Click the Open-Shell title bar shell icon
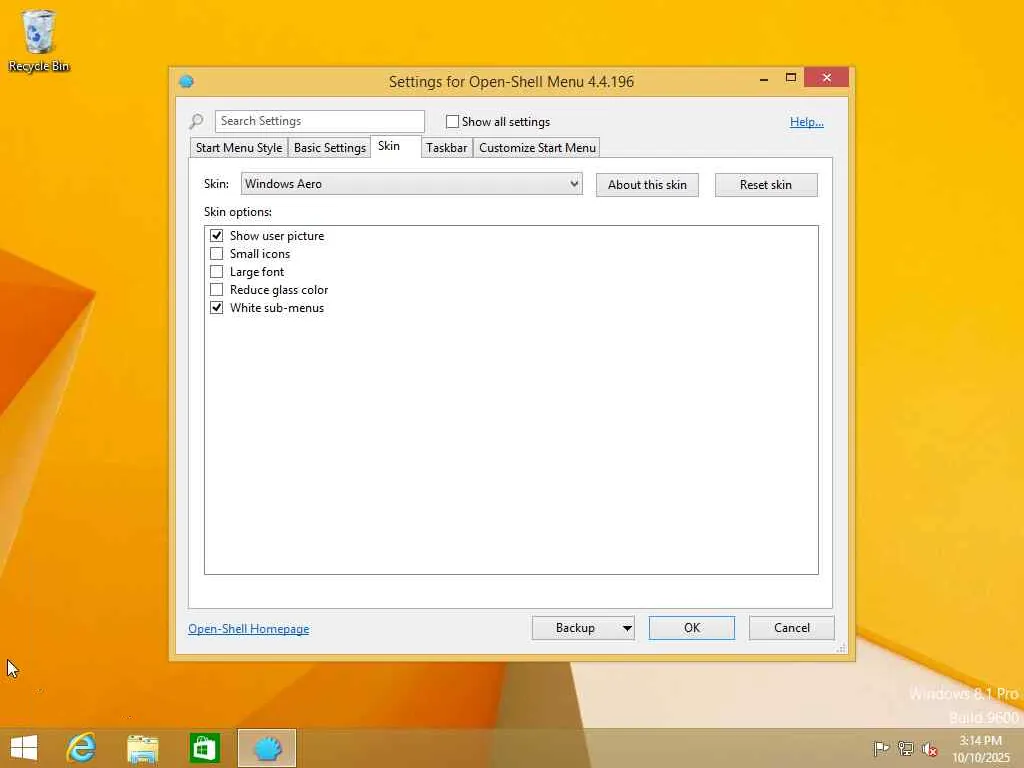 [186, 82]
